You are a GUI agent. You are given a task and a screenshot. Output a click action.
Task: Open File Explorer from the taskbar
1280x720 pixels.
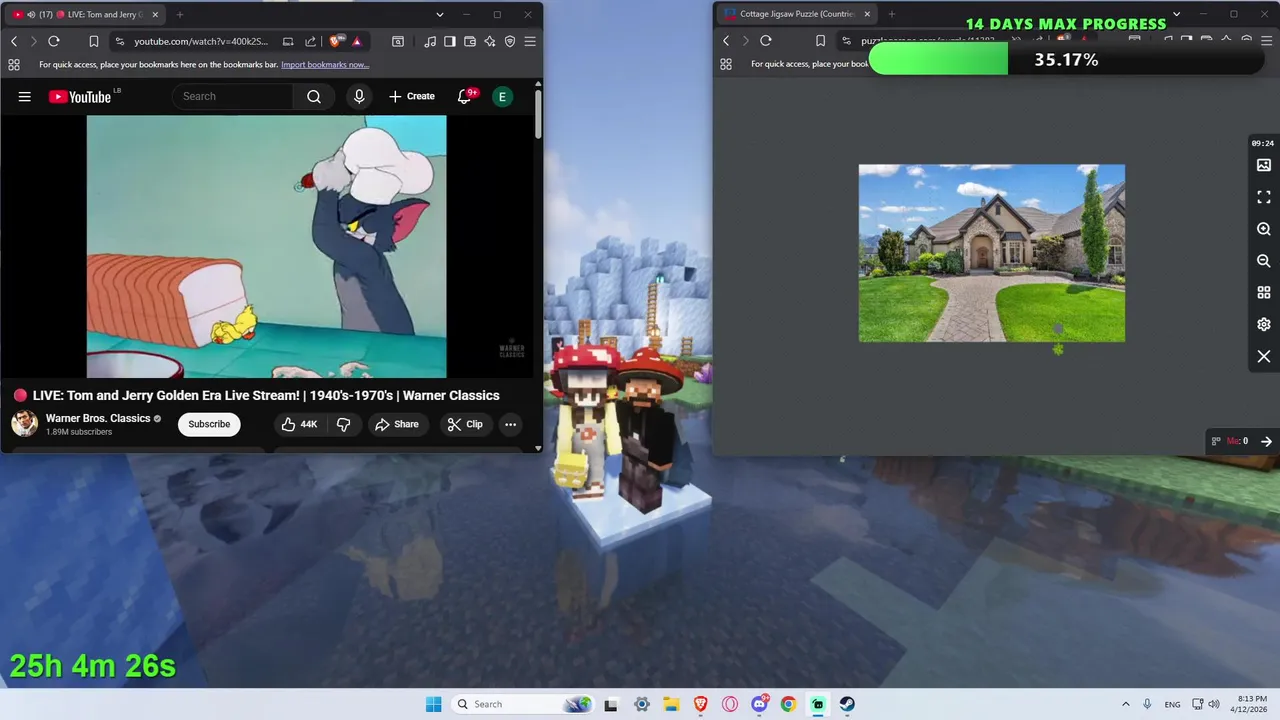pos(671,704)
